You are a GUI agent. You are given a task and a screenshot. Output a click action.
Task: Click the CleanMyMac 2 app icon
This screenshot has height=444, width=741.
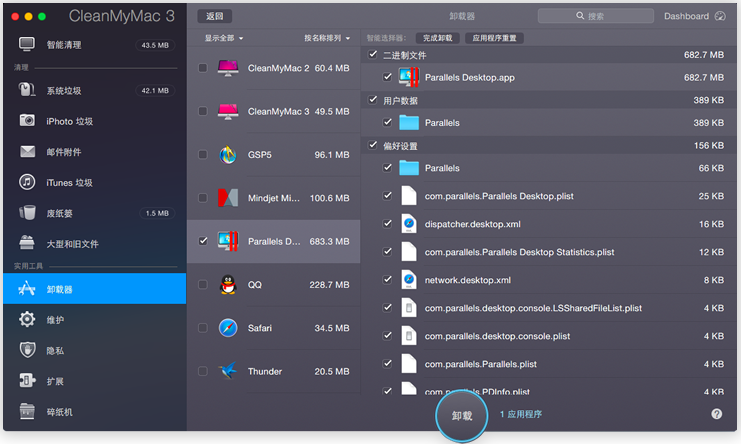(228, 68)
